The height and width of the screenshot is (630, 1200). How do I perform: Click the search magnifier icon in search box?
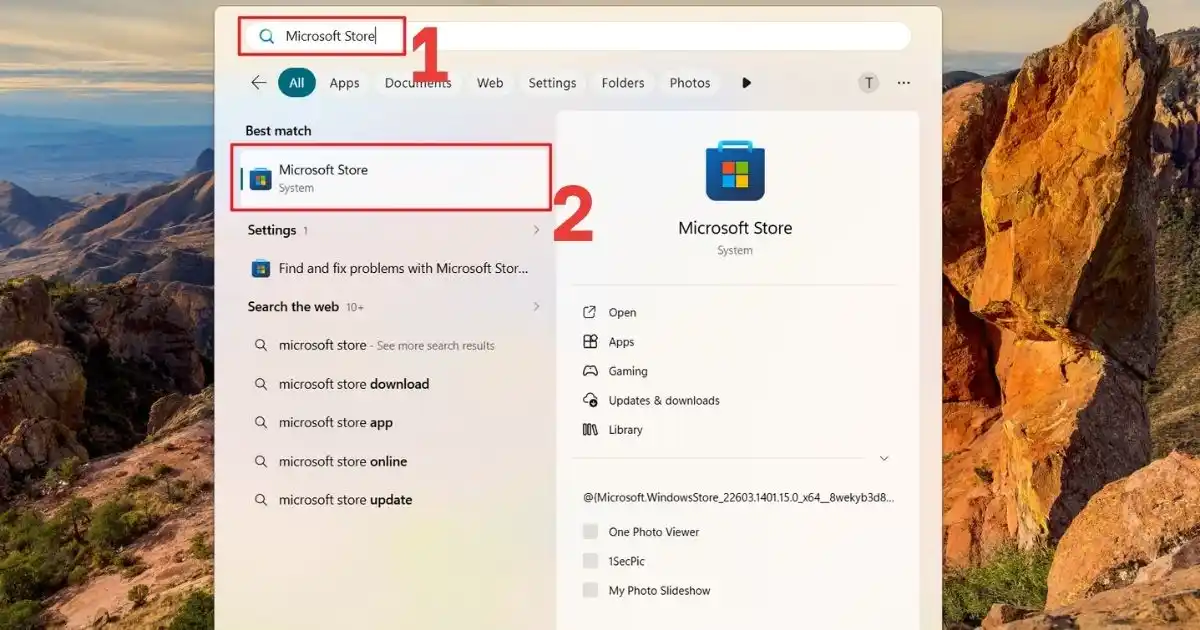[266, 36]
